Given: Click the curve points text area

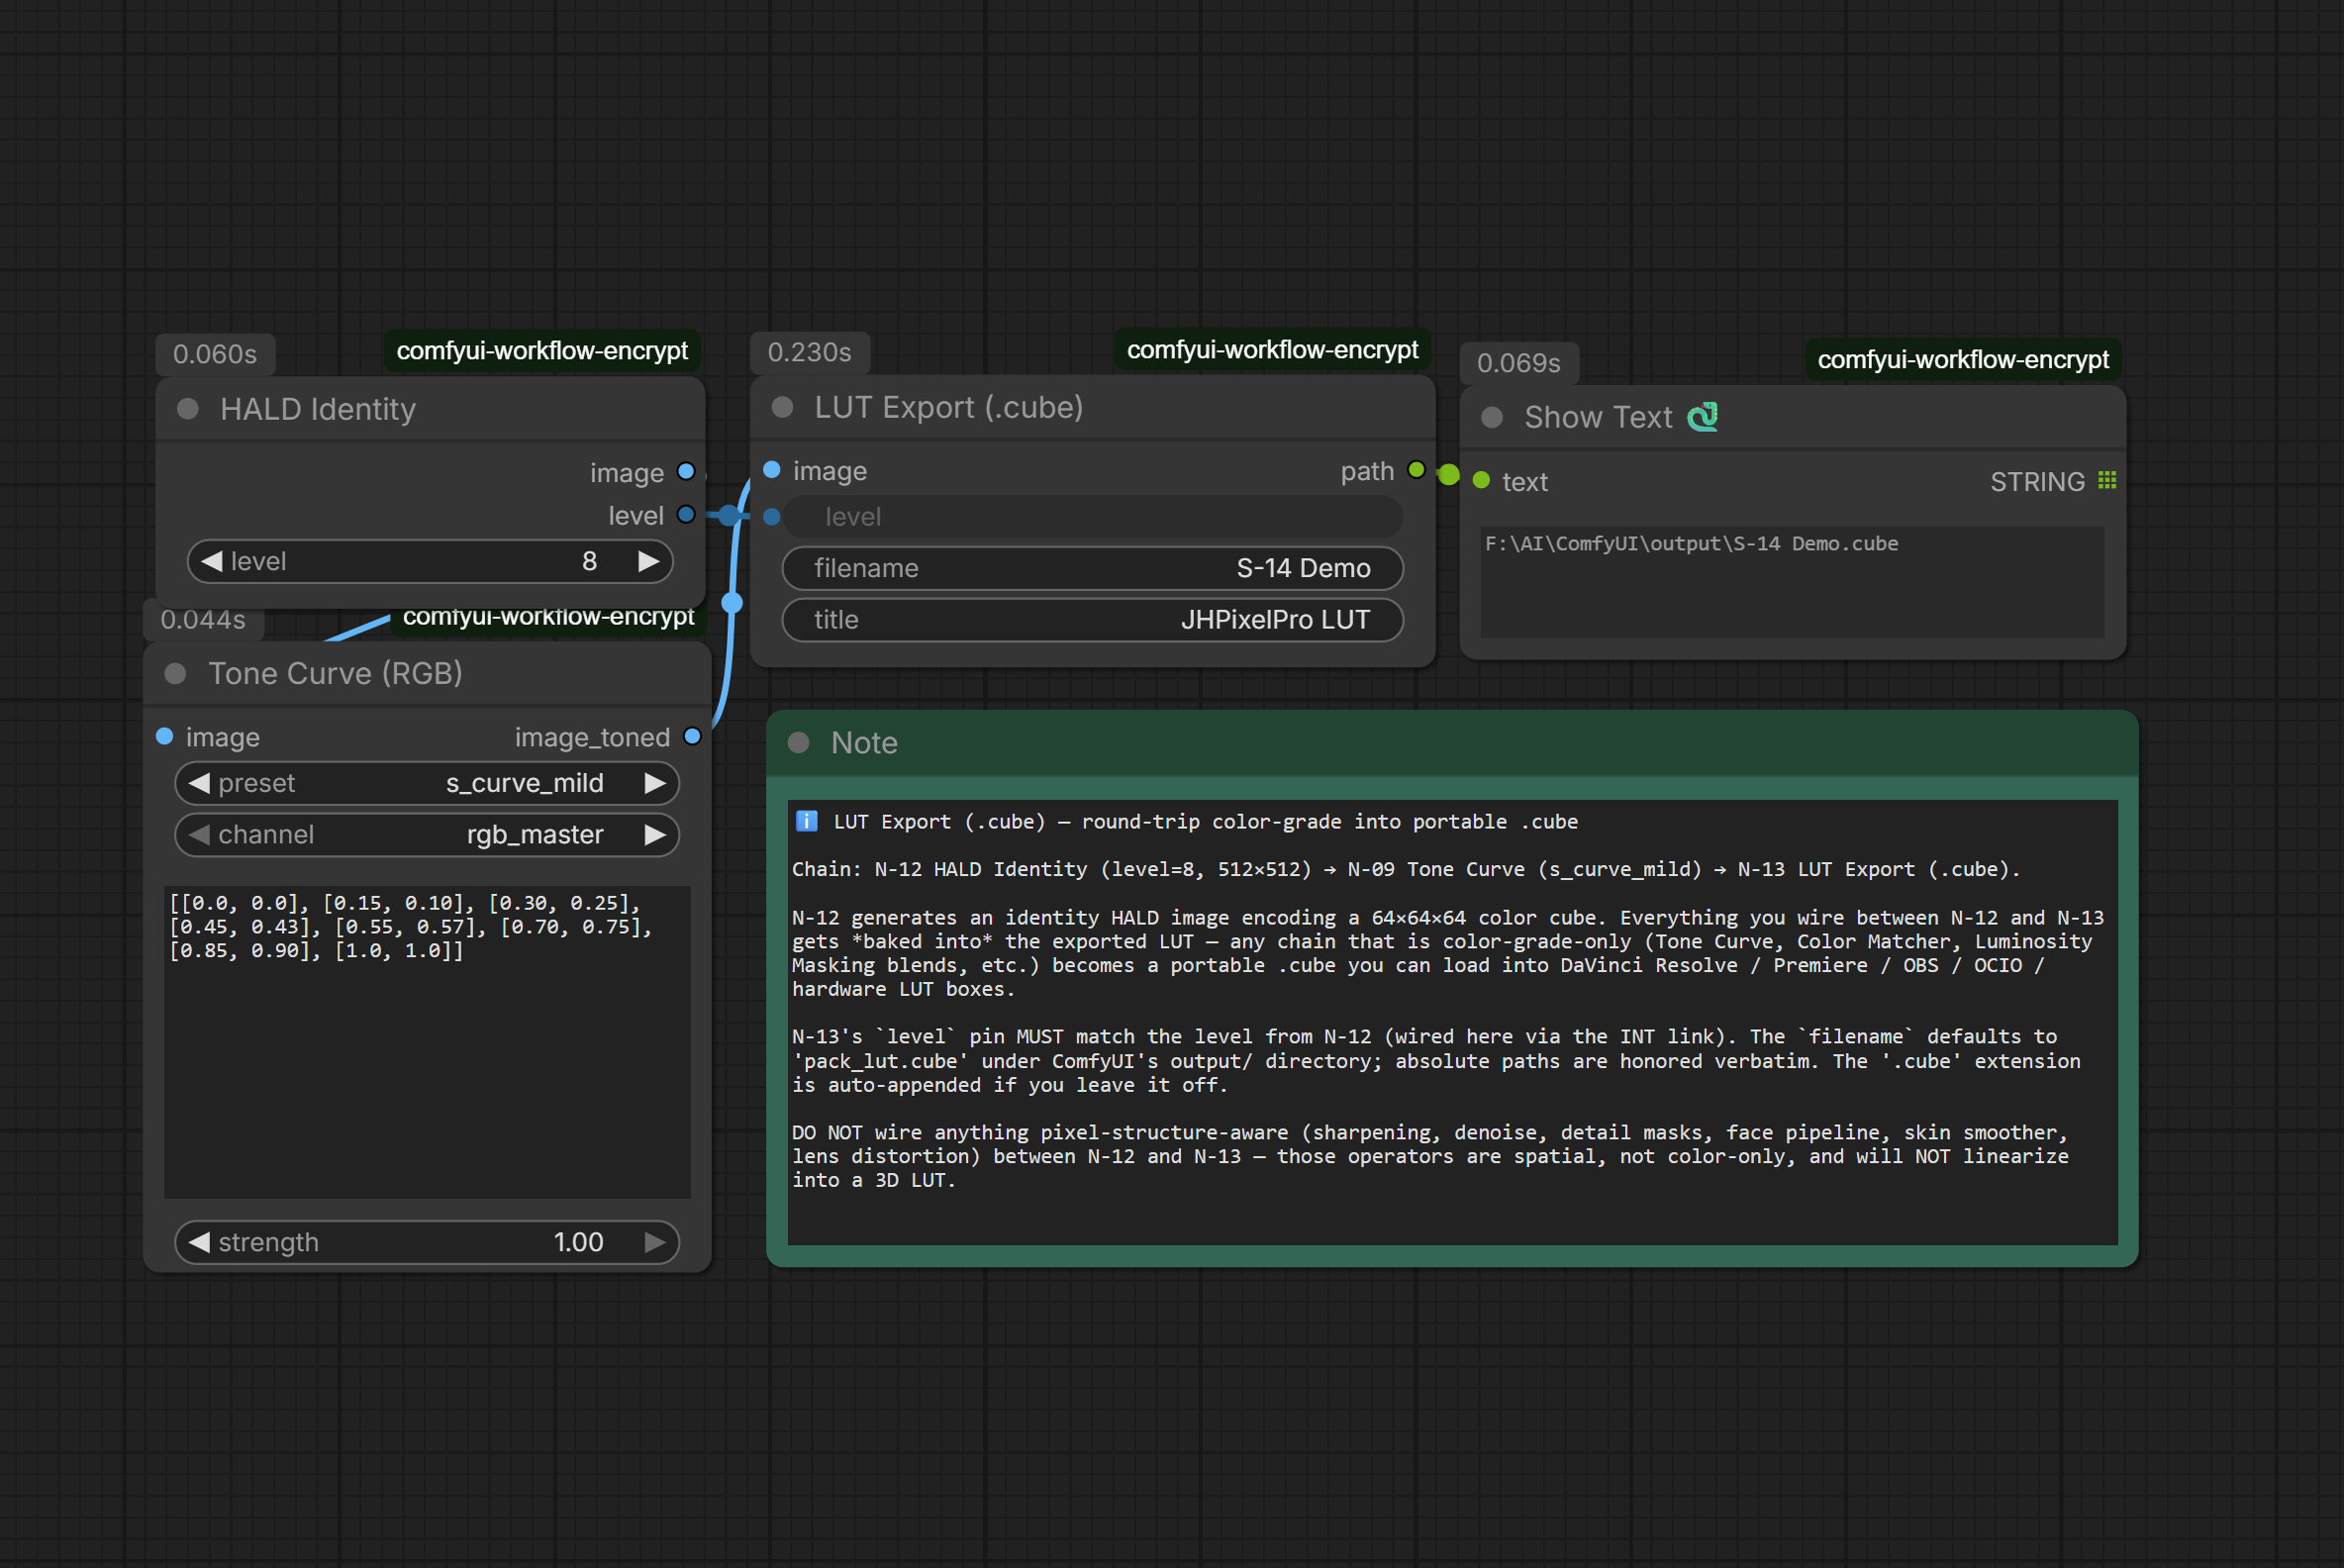Looking at the screenshot, I should [427, 1042].
